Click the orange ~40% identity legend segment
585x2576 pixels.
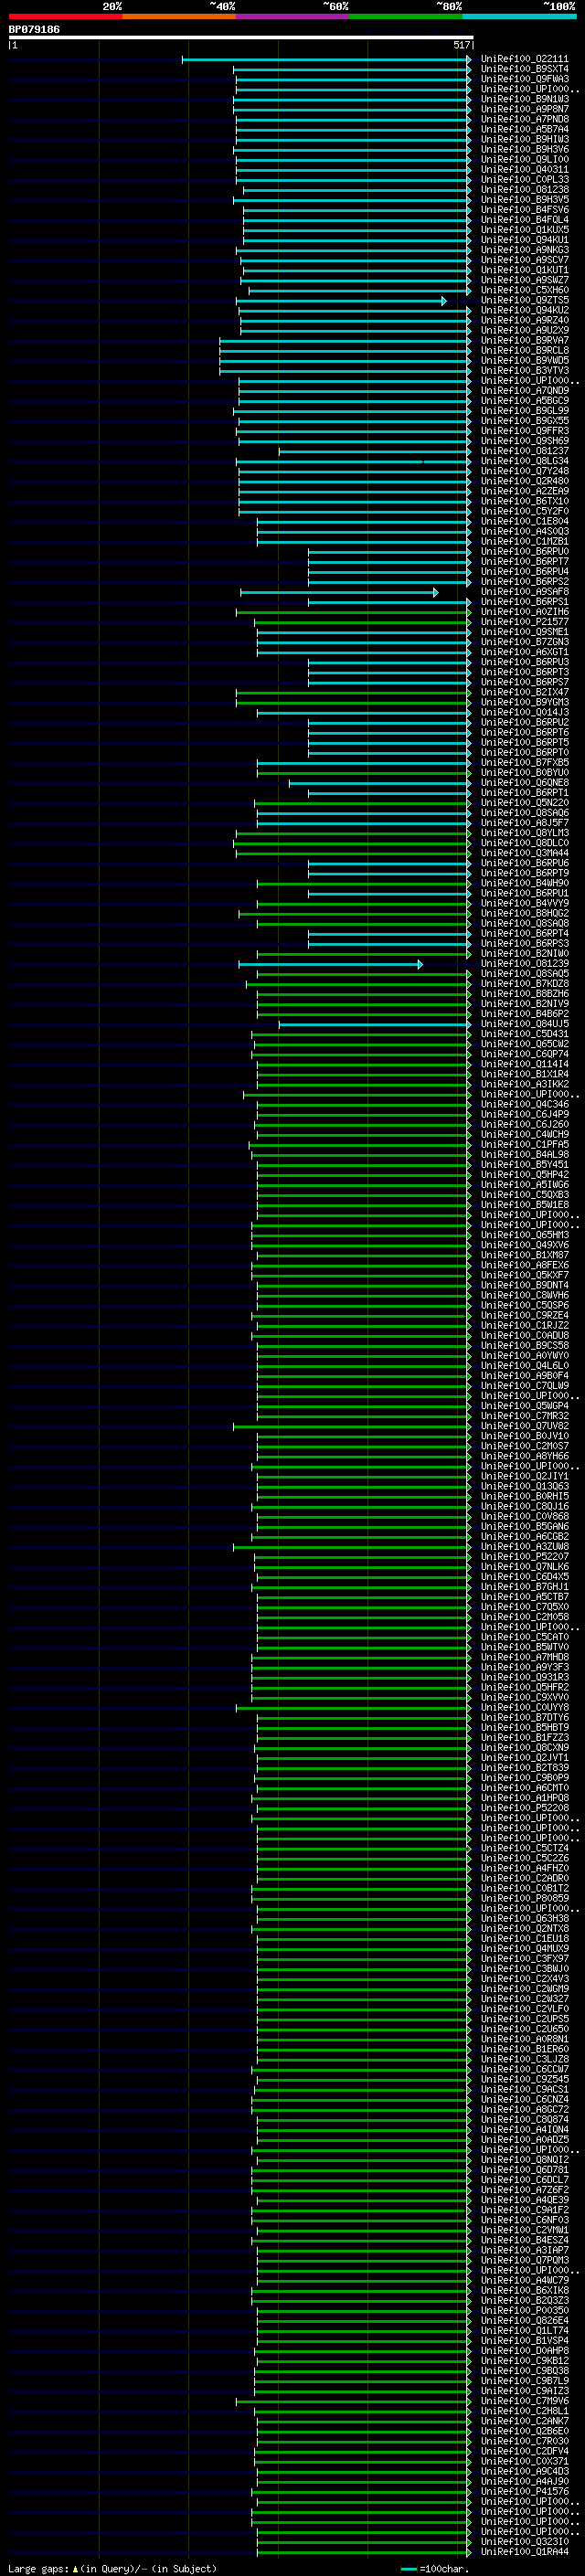coord(179,16)
